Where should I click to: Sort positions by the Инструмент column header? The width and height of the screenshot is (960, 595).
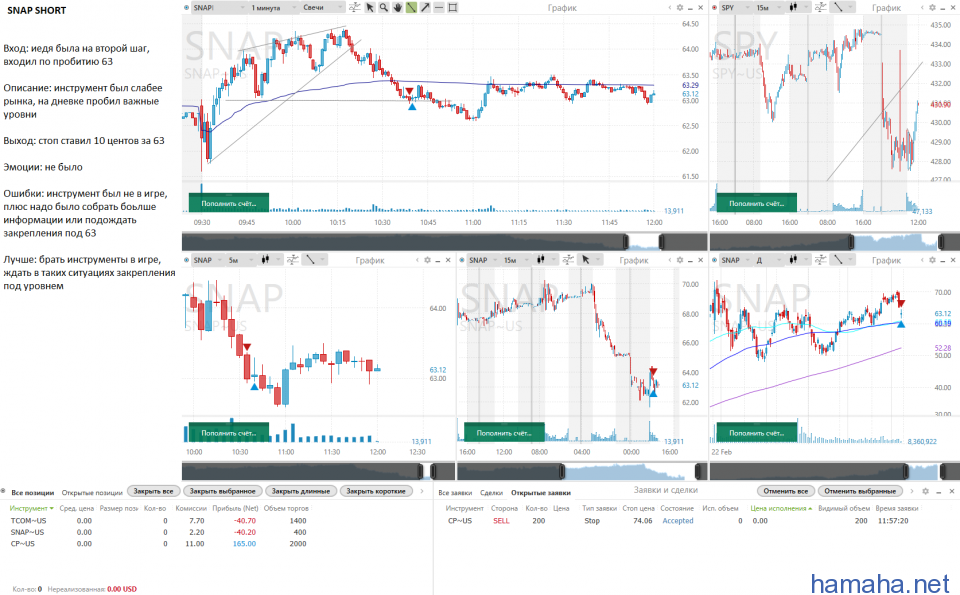pyautogui.click(x=31, y=508)
